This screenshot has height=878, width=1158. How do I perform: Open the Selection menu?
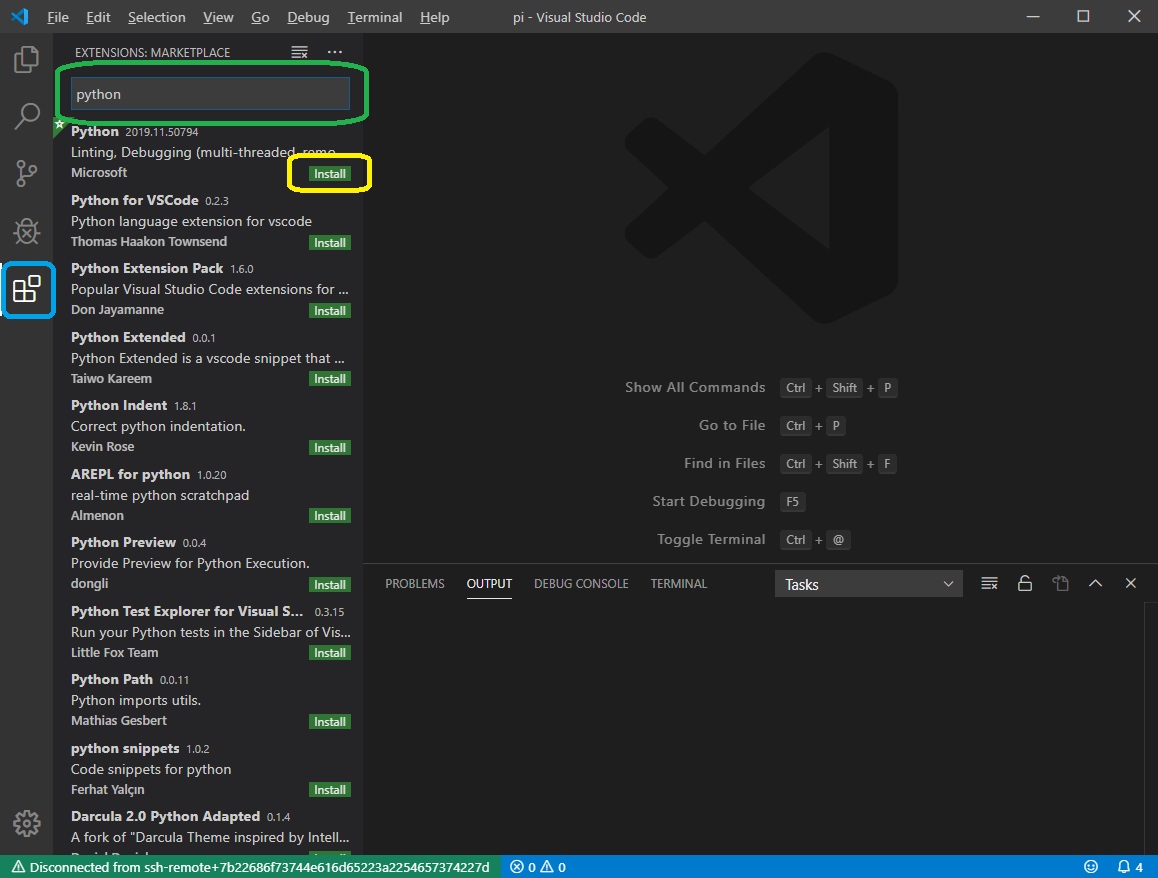click(157, 17)
